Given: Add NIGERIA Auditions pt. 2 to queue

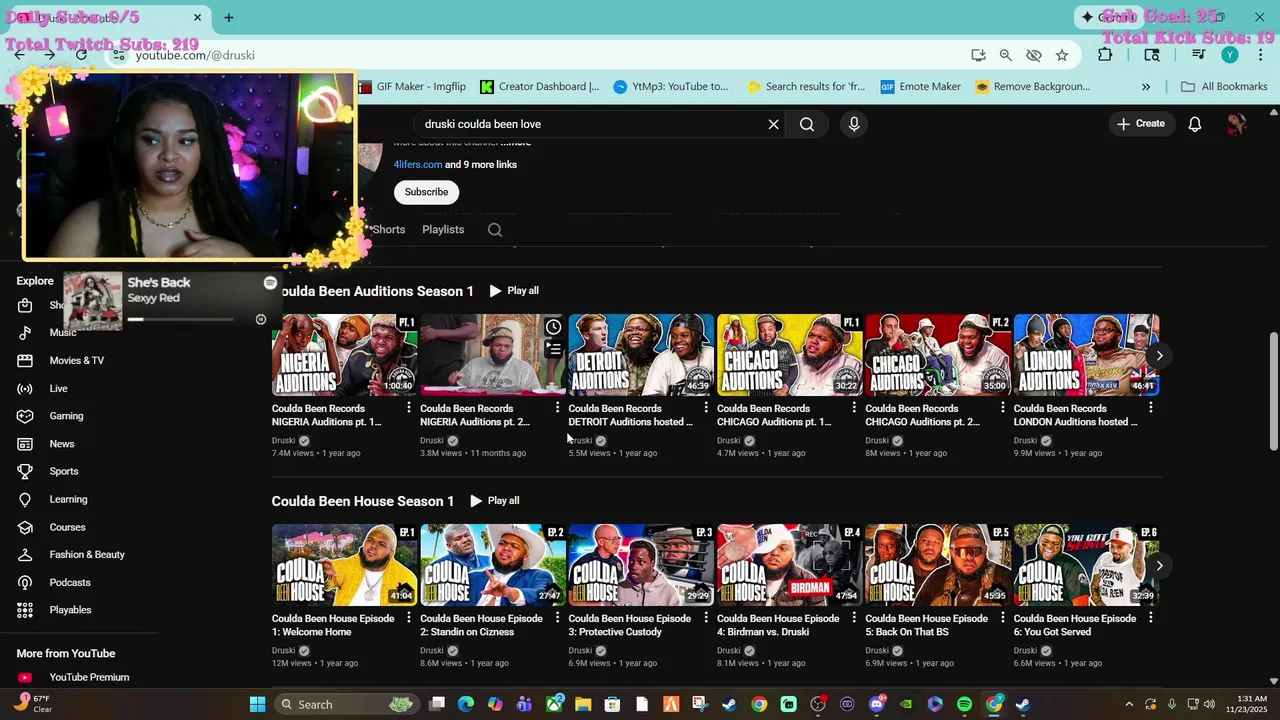Looking at the screenshot, I should point(553,348).
